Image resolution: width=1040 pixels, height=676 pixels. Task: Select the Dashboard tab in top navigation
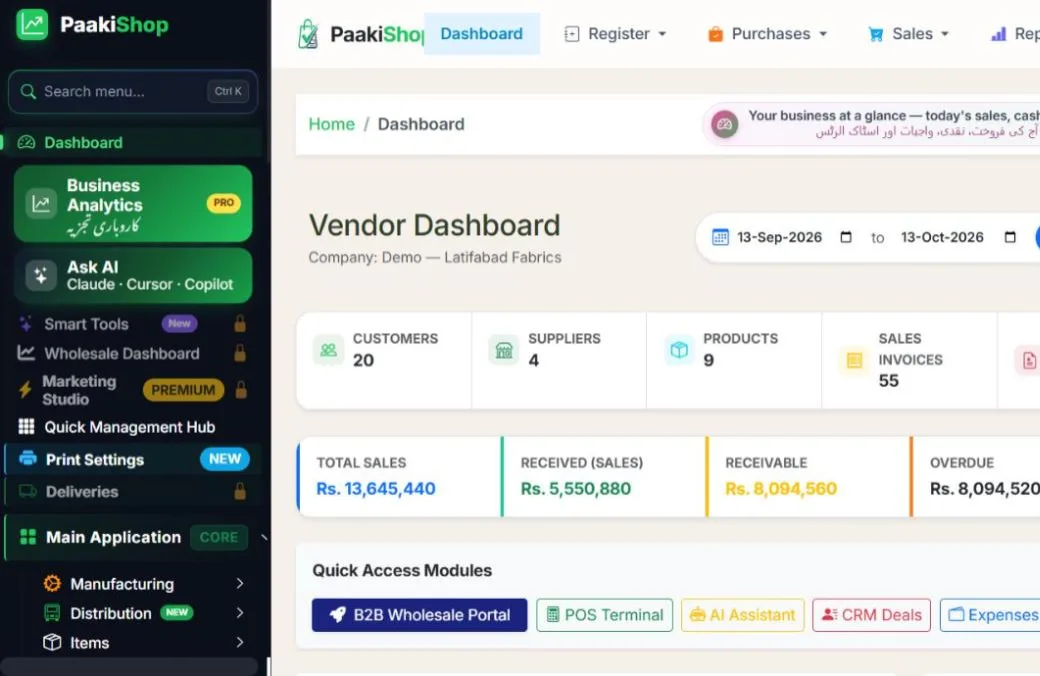click(x=482, y=34)
